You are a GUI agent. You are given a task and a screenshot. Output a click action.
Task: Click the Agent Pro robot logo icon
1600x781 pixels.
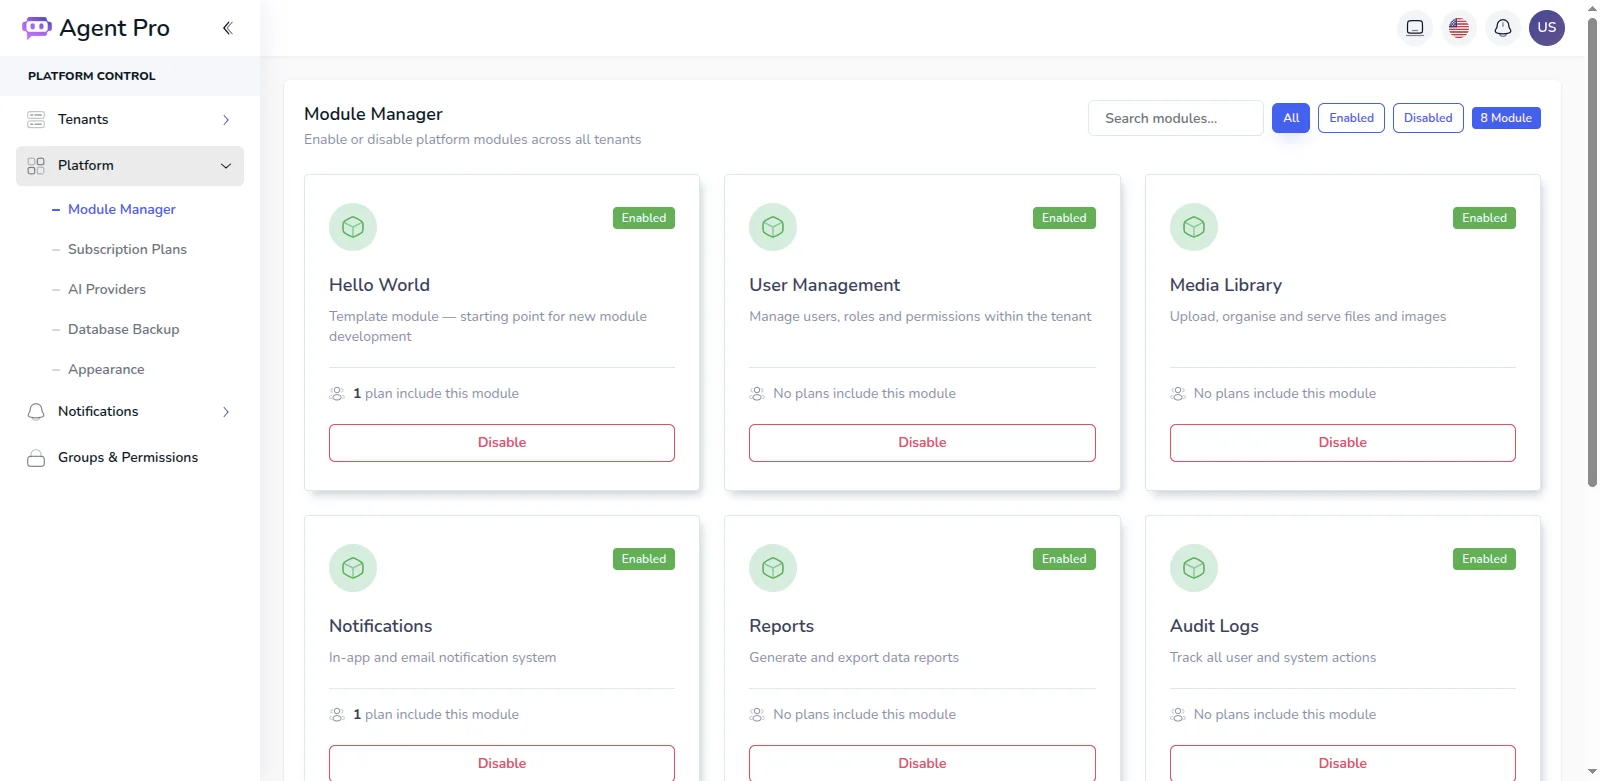(x=37, y=27)
